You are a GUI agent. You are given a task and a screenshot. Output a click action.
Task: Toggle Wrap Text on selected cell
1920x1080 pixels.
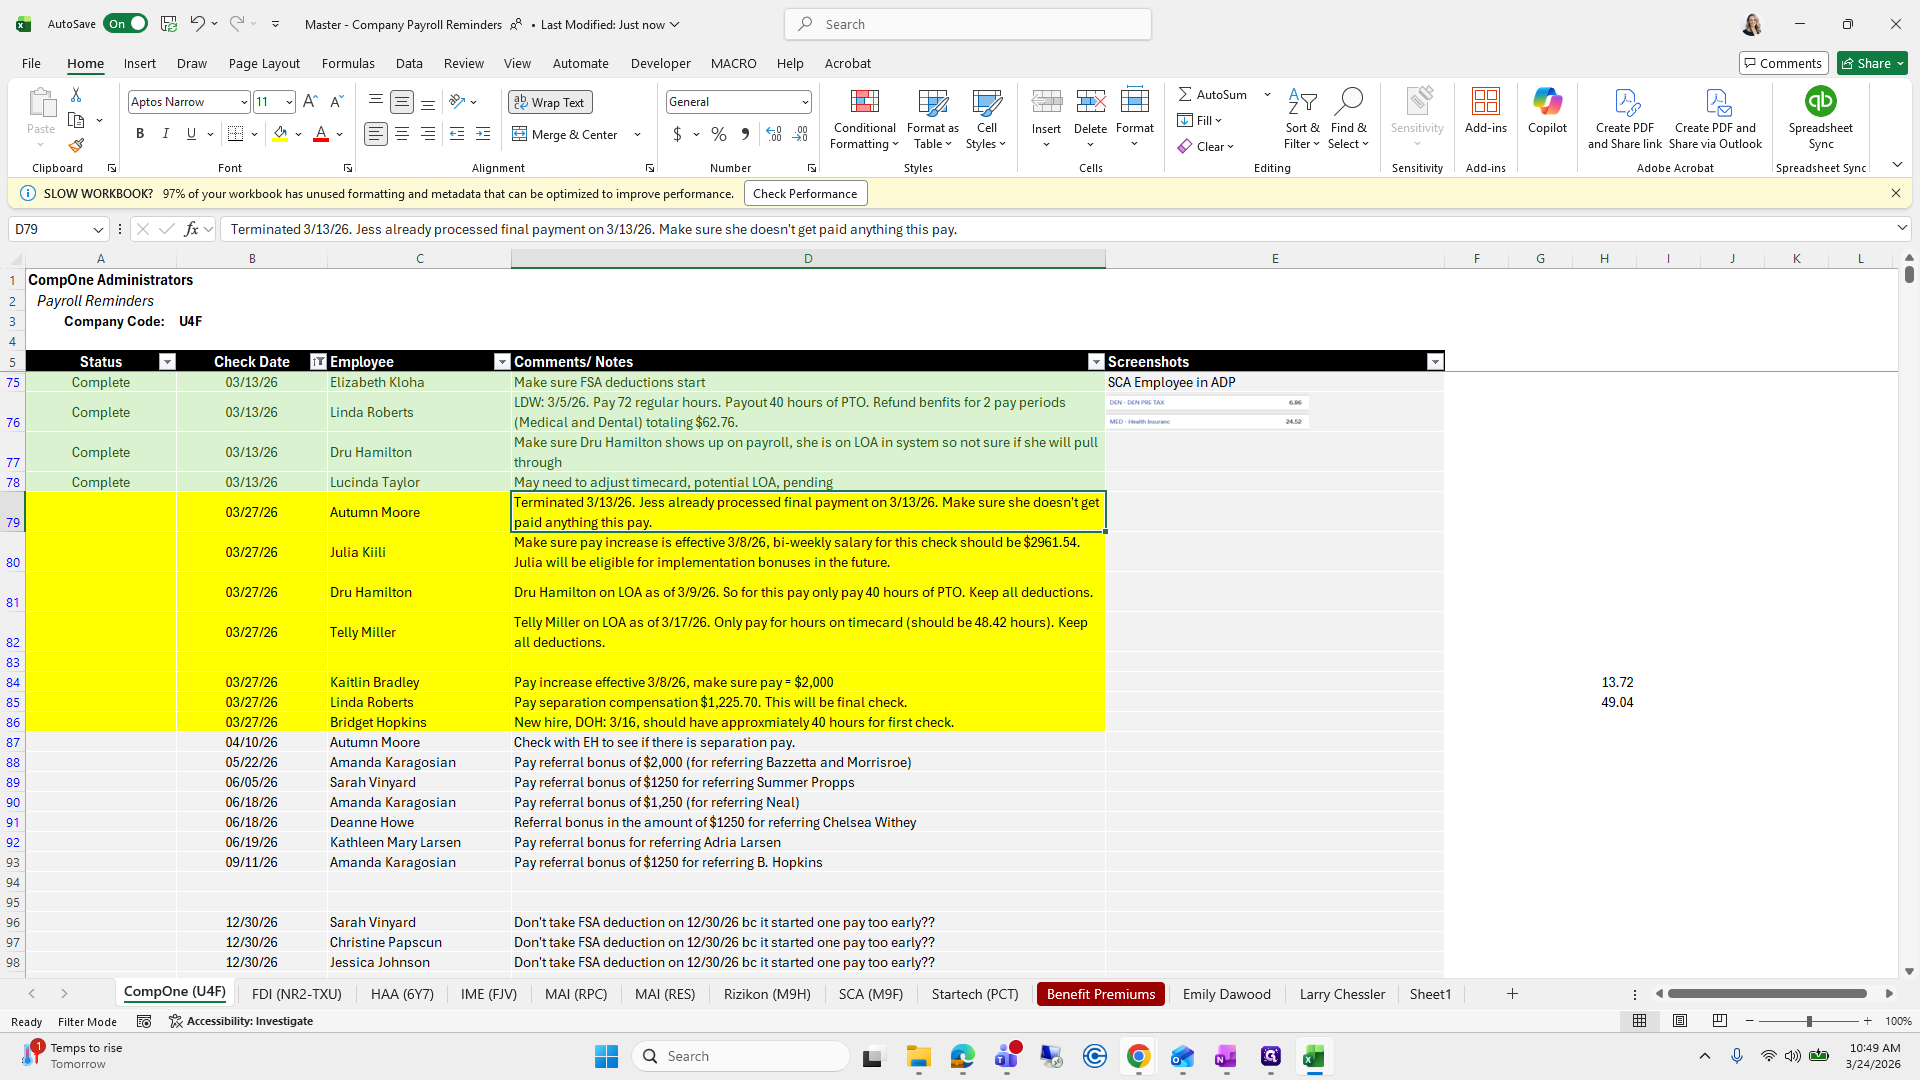pos(550,102)
